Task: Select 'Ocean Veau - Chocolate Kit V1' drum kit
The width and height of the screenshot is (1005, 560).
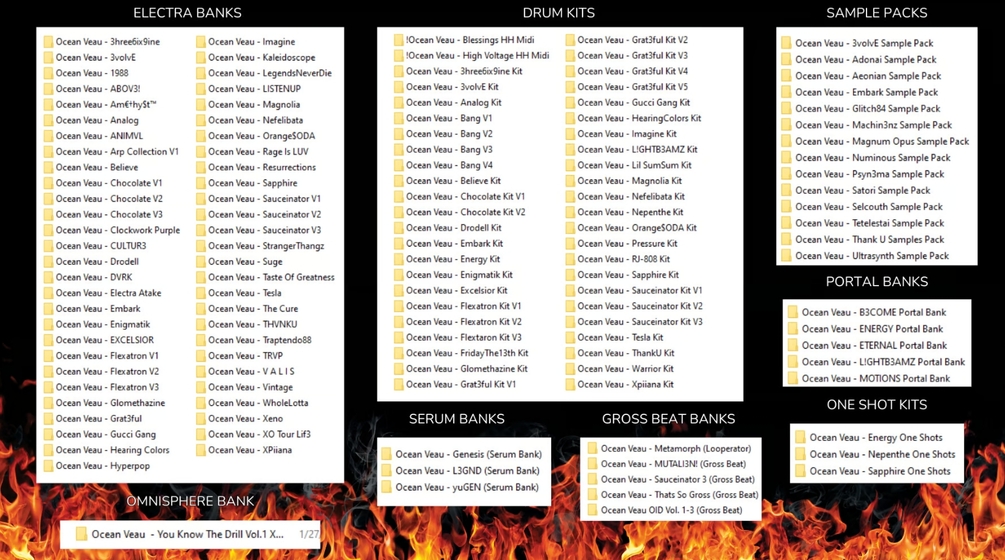Action: [465, 196]
